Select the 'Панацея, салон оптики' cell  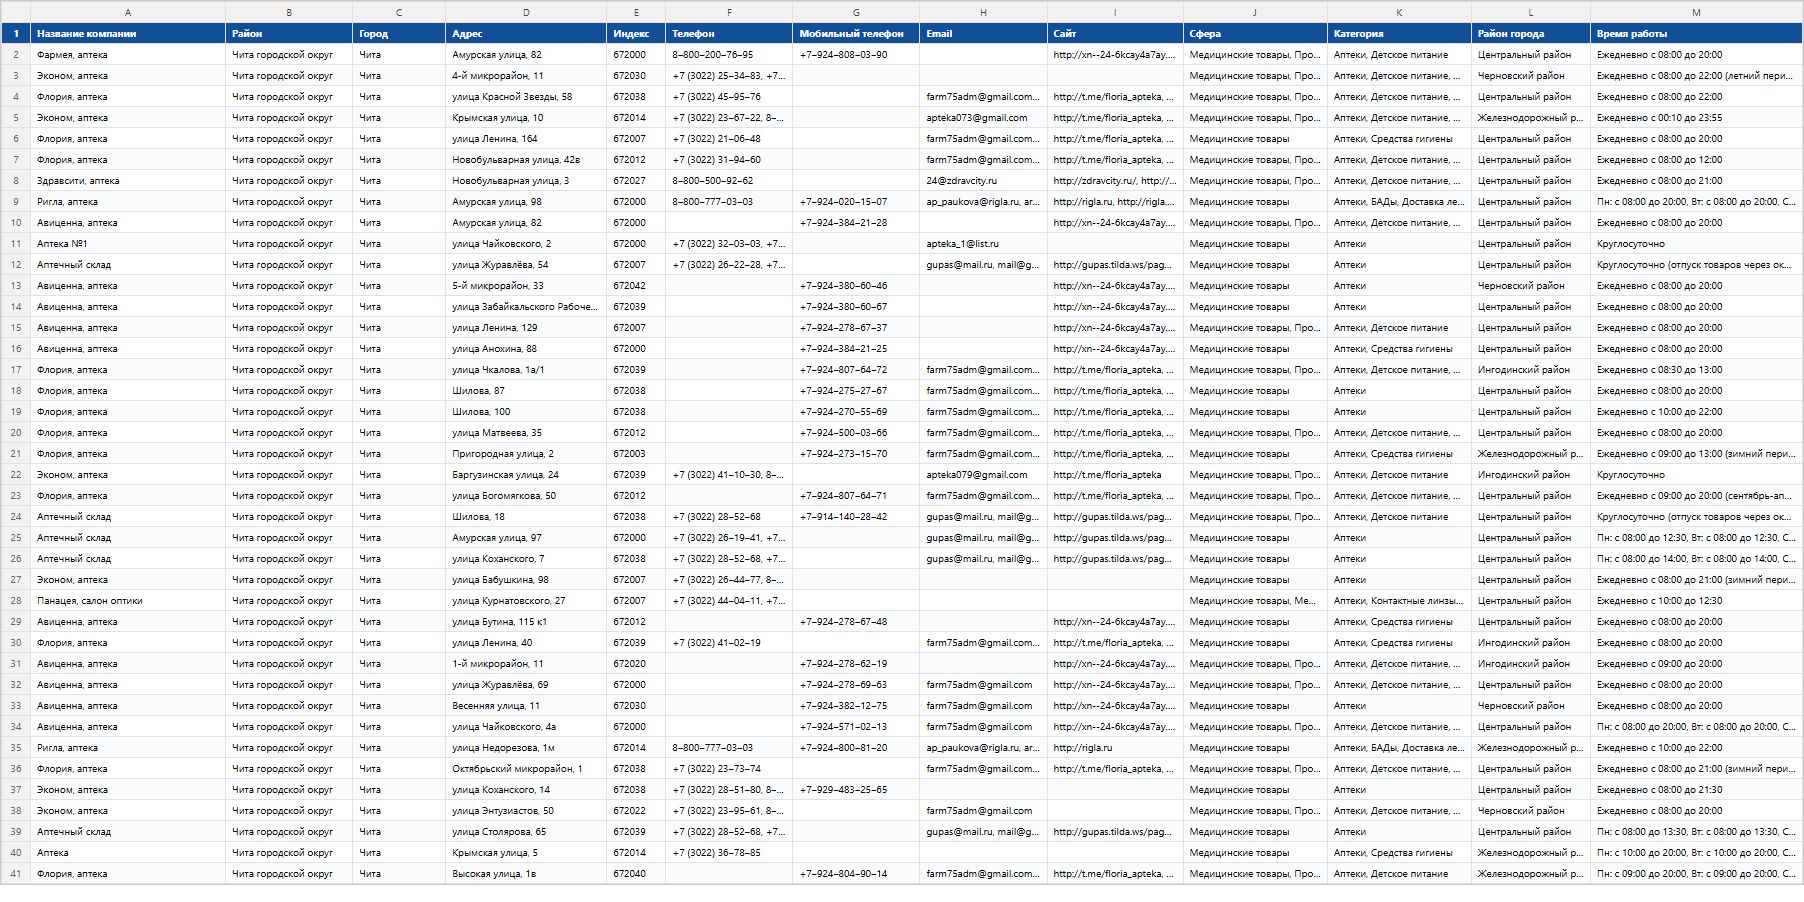[128, 601]
